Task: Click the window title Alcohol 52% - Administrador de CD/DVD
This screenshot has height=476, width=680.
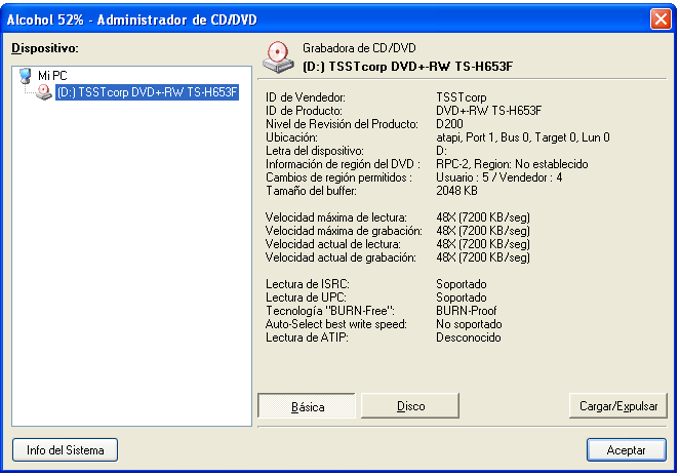Action: [x=132, y=20]
